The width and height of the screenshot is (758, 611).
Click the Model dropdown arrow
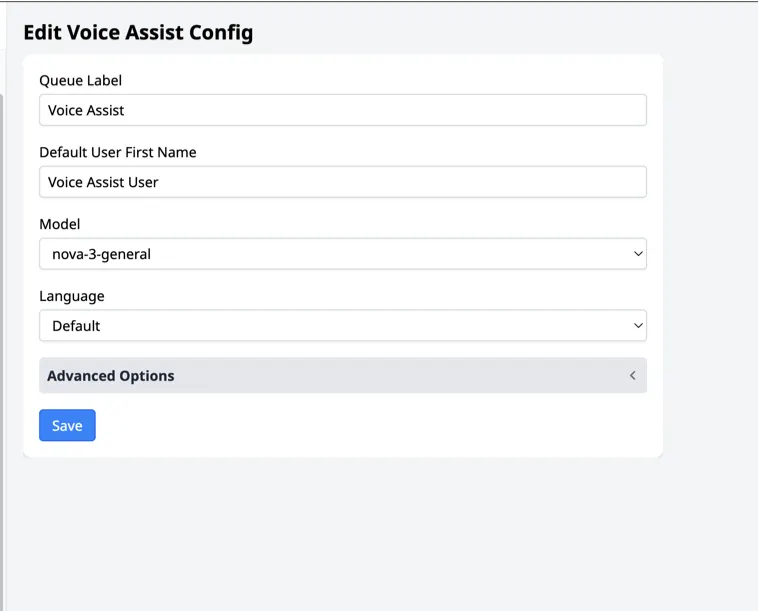(x=638, y=254)
